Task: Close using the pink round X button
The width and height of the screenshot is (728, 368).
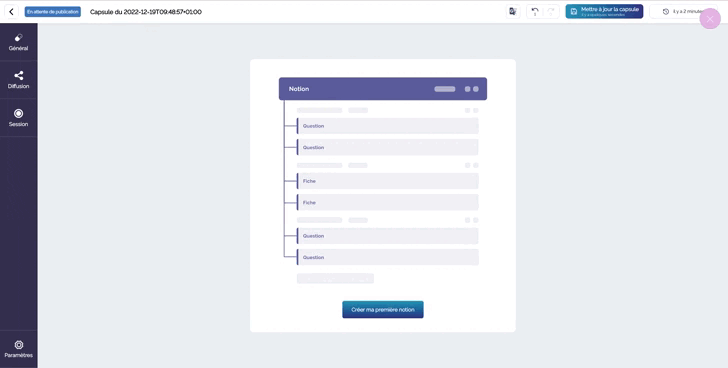Action: (709, 19)
